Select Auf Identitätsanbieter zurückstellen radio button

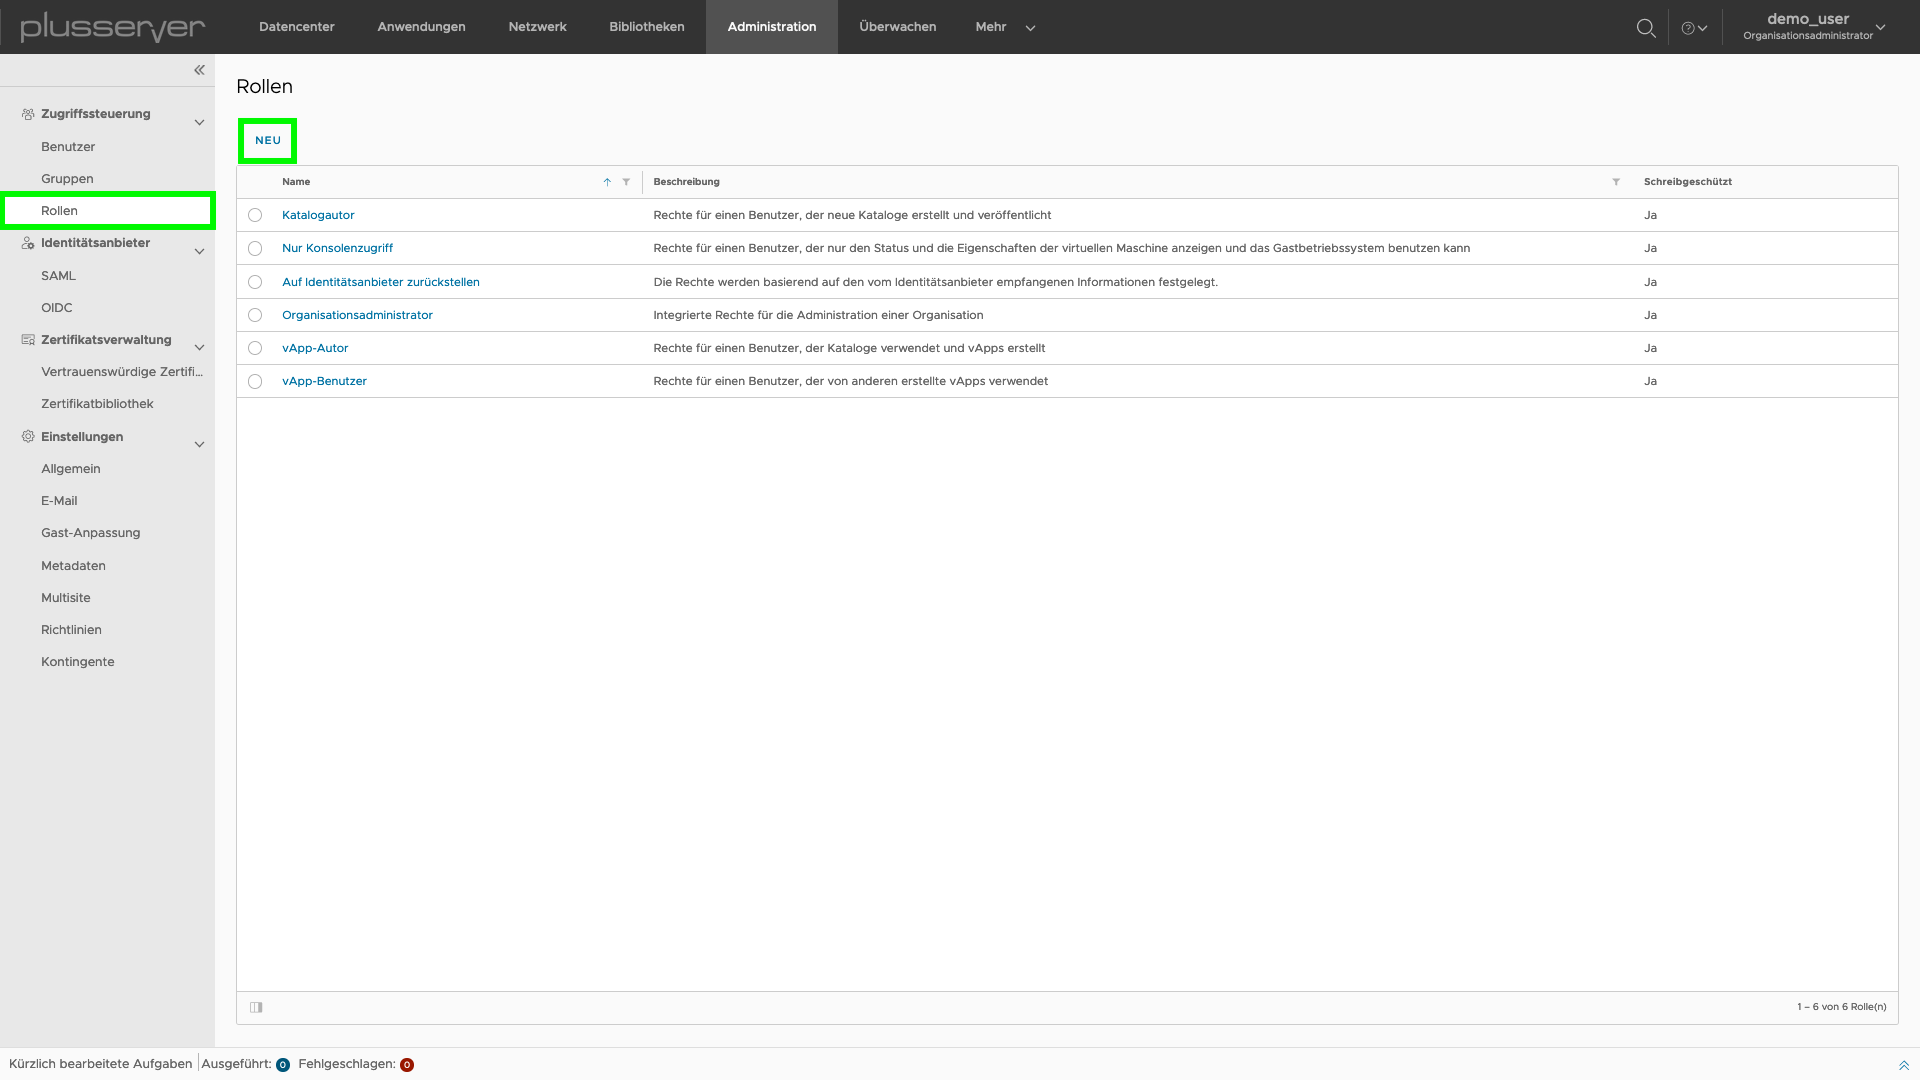255,282
